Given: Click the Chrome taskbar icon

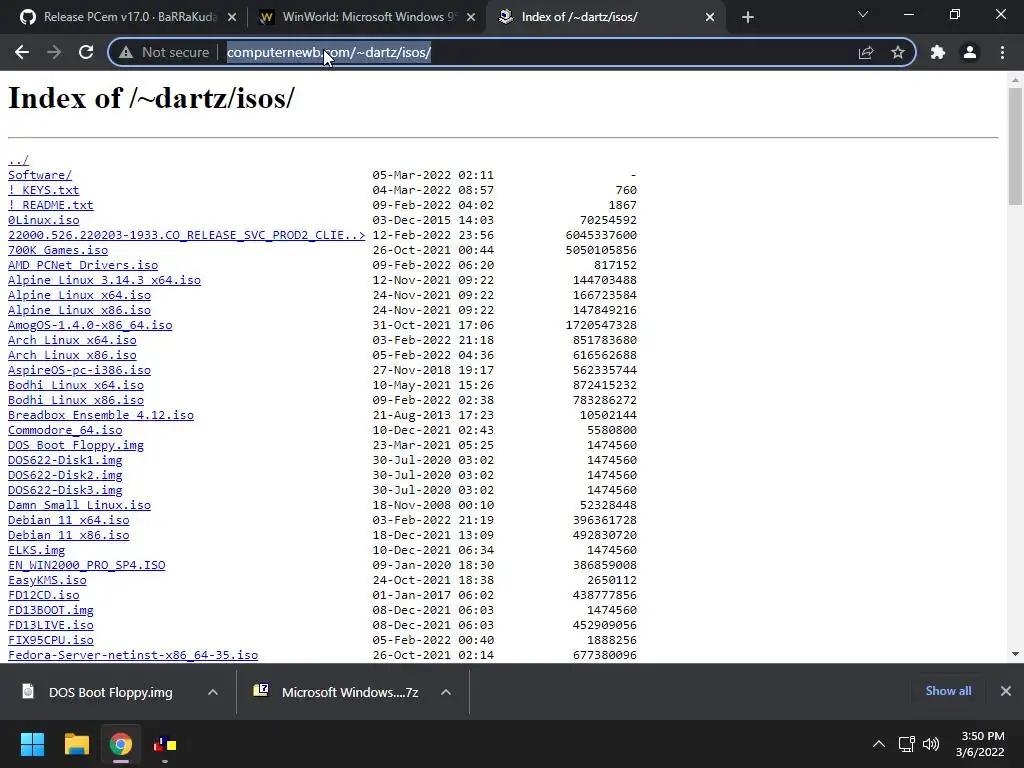Looking at the screenshot, I should [x=121, y=744].
